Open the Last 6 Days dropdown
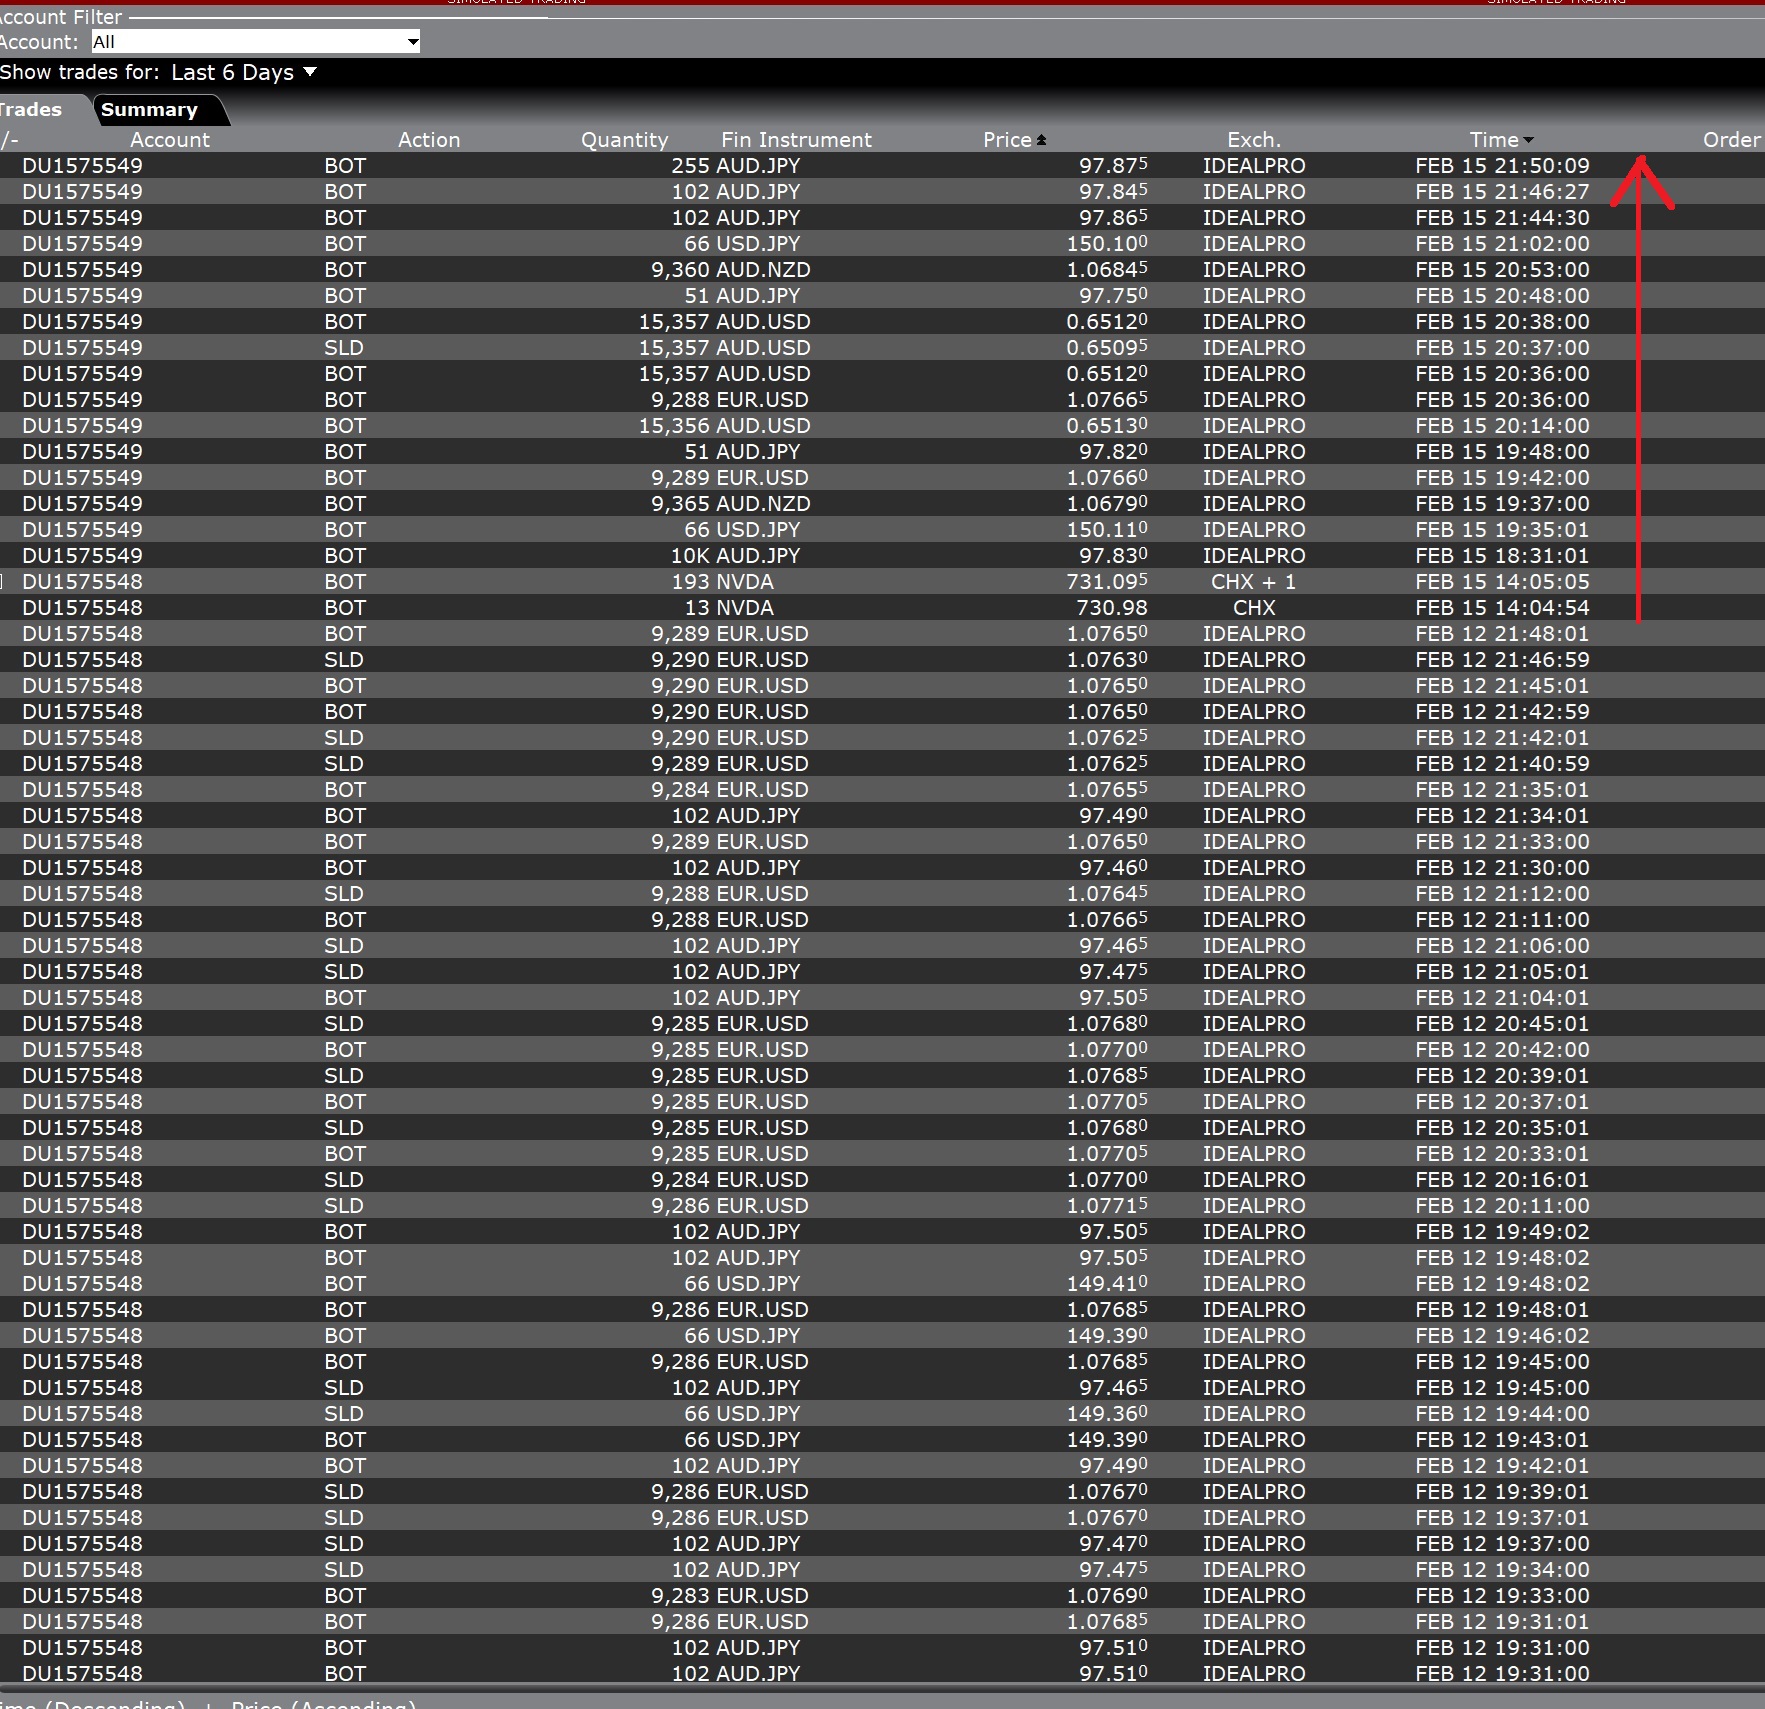This screenshot has width=1765, height=1709. click(x=243, y=72)
